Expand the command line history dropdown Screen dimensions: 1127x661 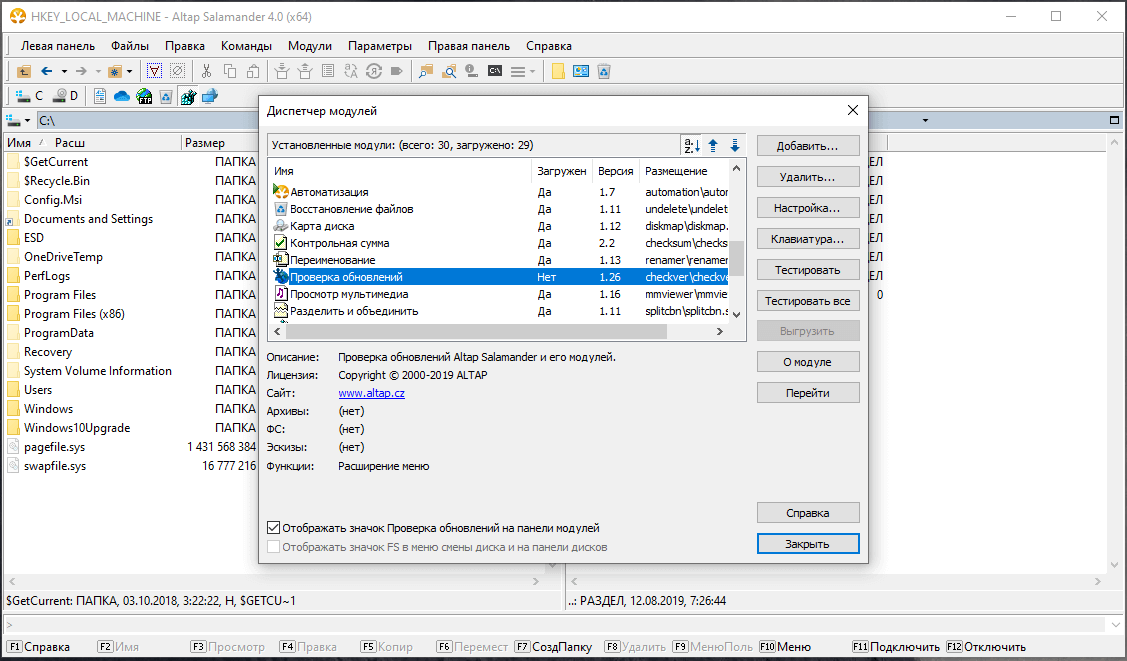1115,625
